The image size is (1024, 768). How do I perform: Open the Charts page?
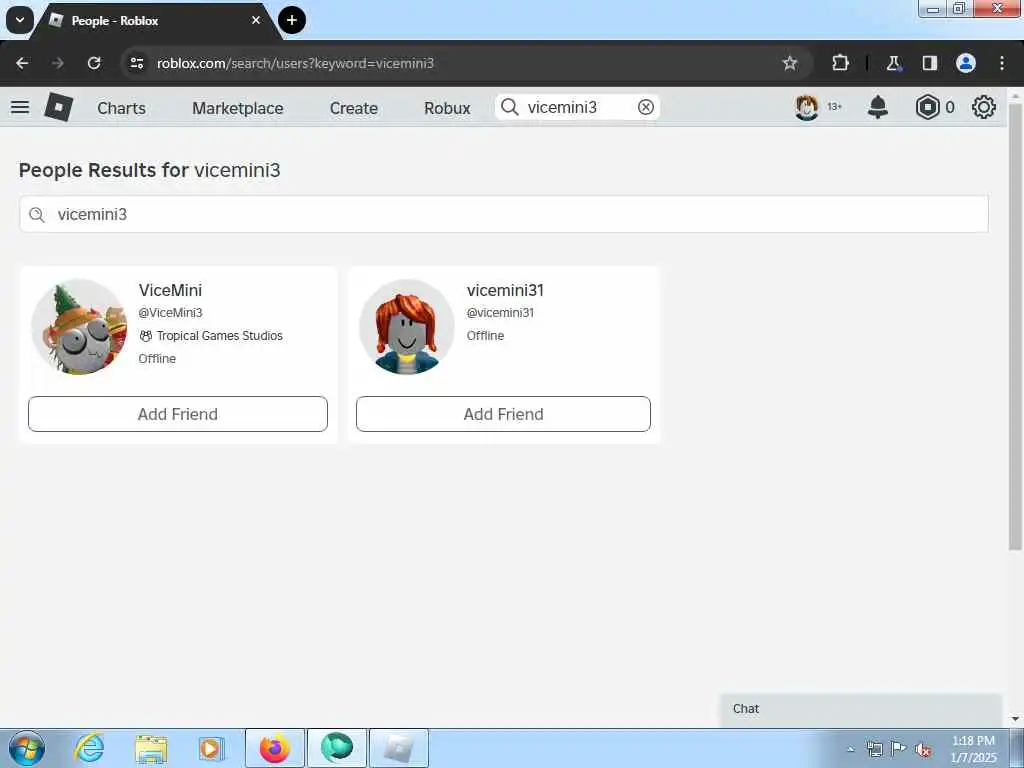pos(121,108)
